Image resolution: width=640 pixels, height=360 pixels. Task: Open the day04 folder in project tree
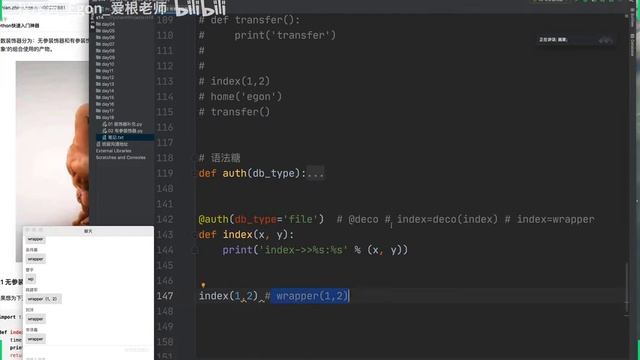coord(105,24)
